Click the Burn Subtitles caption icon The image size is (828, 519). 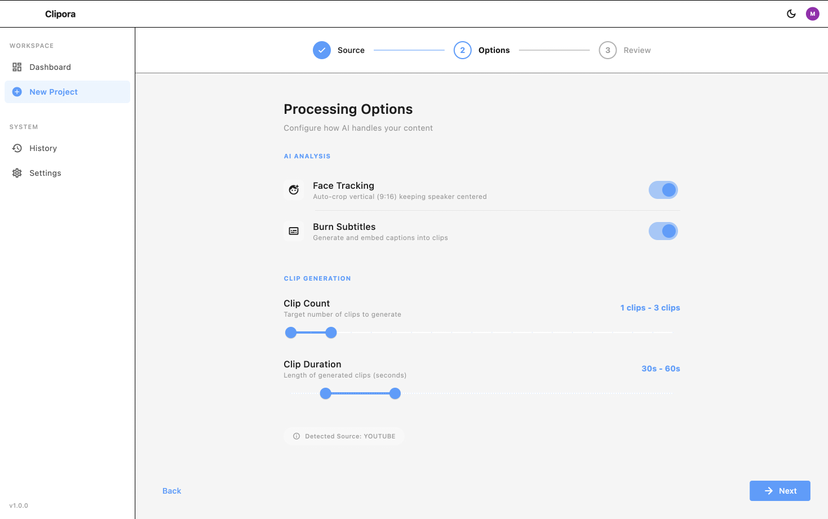click(x=294, y=231)
